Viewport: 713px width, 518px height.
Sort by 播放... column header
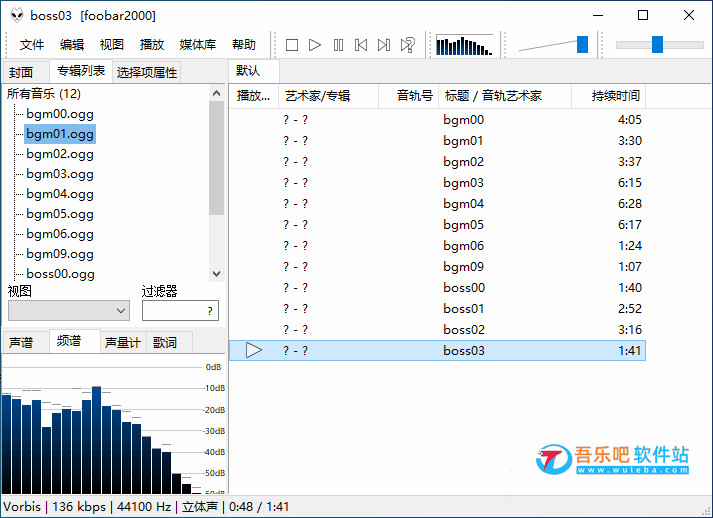click(x=254, y=96)
